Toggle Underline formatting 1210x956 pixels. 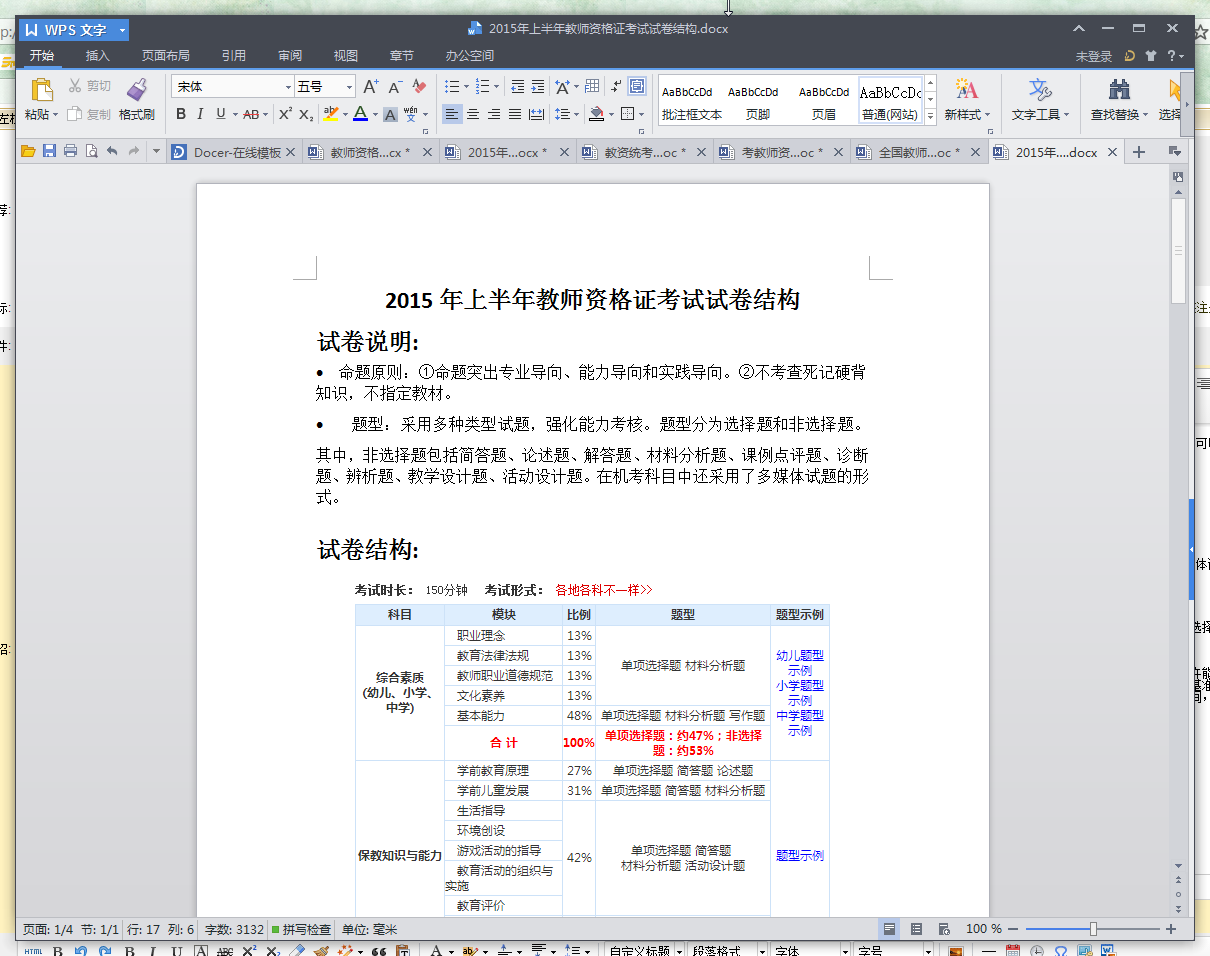pos(220,114)
